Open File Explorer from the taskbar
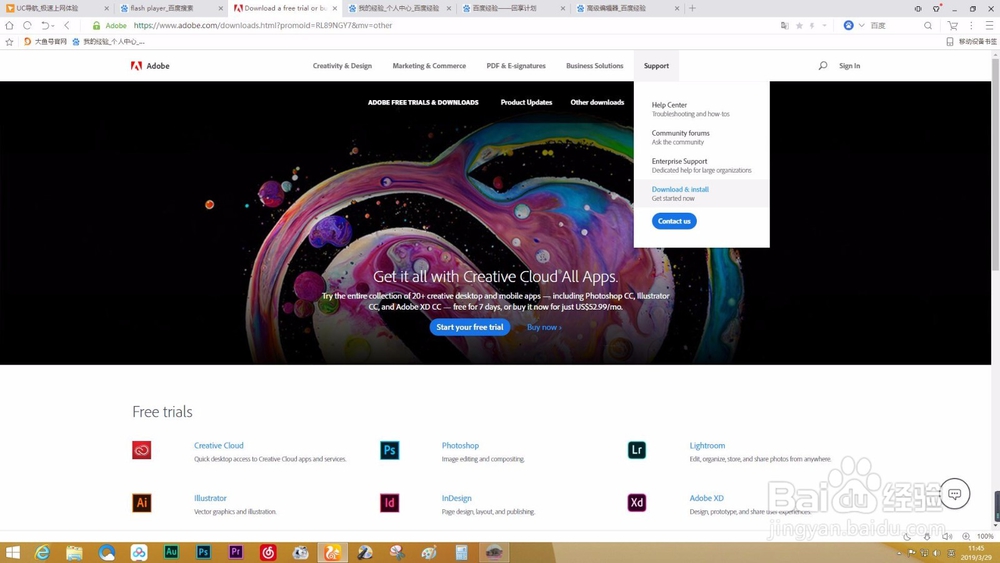Viewport: 1000px width, 563px height. (74, 552)
